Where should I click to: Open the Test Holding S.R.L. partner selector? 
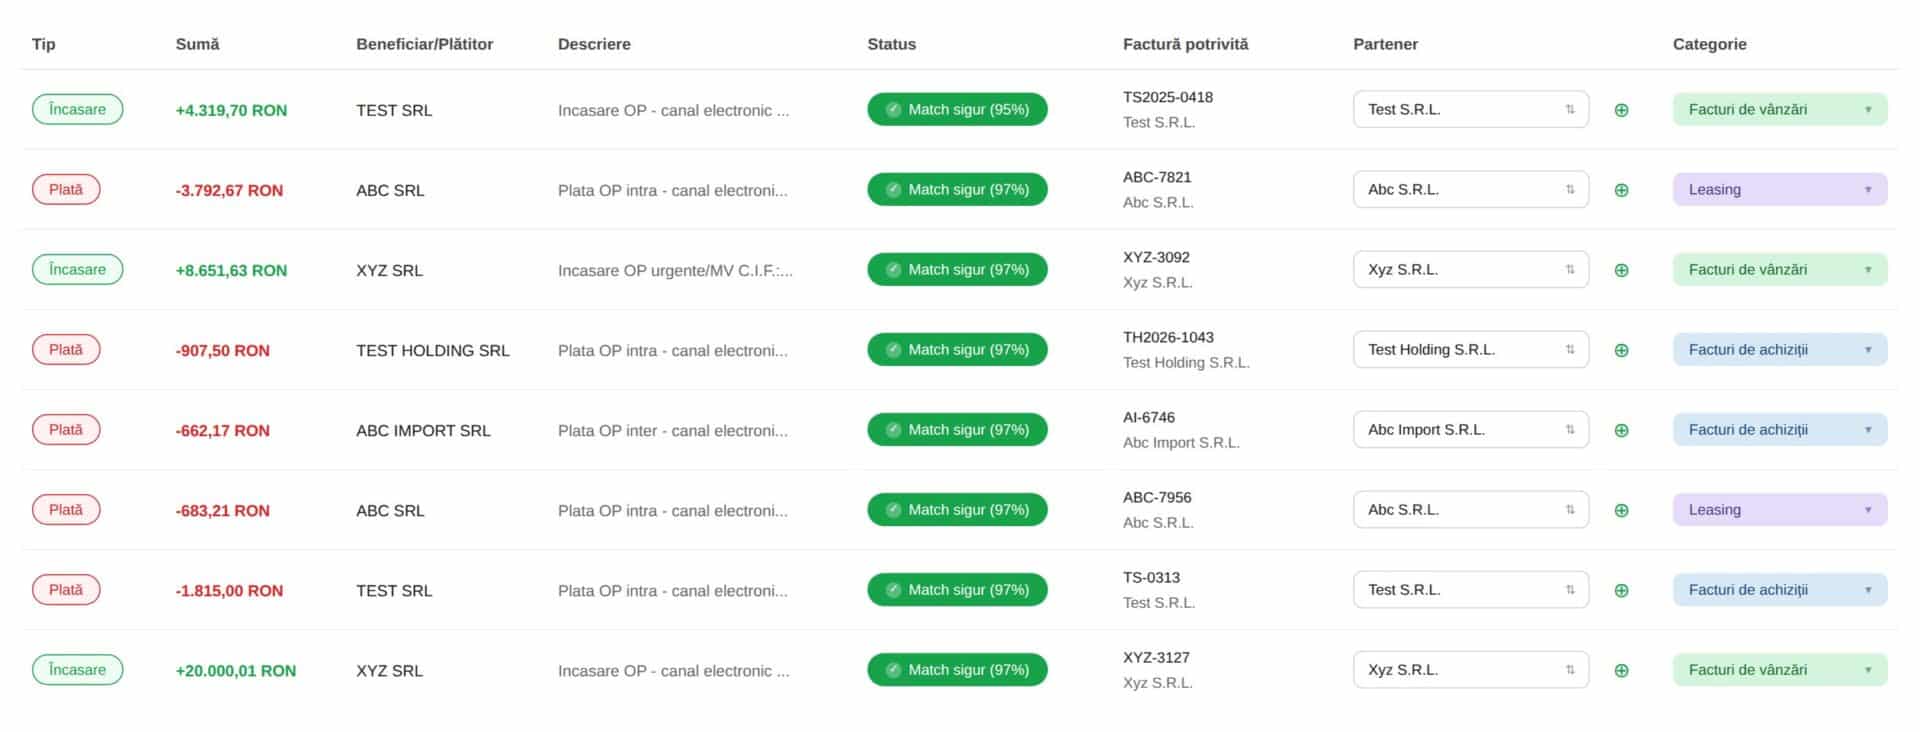point(1470,349)
